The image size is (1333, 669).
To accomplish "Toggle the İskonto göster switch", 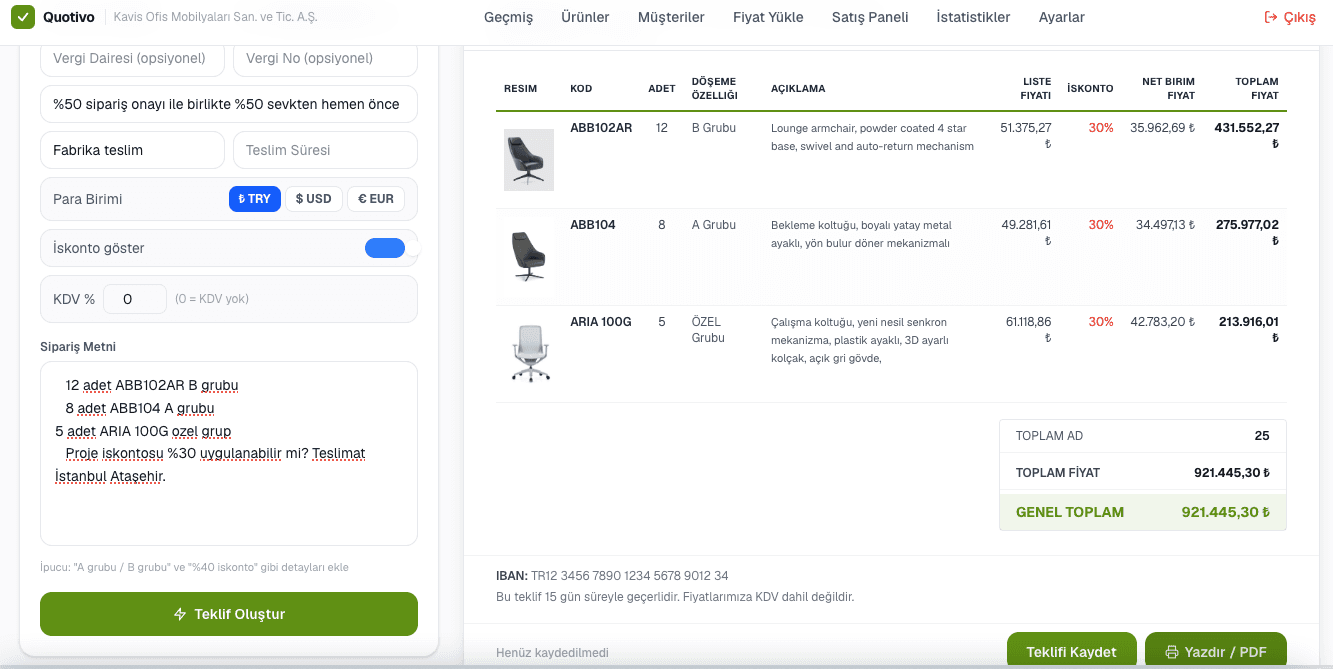I will (x=385, y=248).
